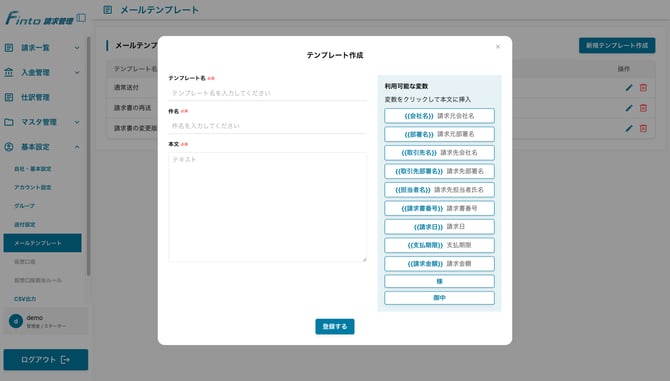Insert the 御中 honorific button
The image size is (670, 381).
click(439, 298)
